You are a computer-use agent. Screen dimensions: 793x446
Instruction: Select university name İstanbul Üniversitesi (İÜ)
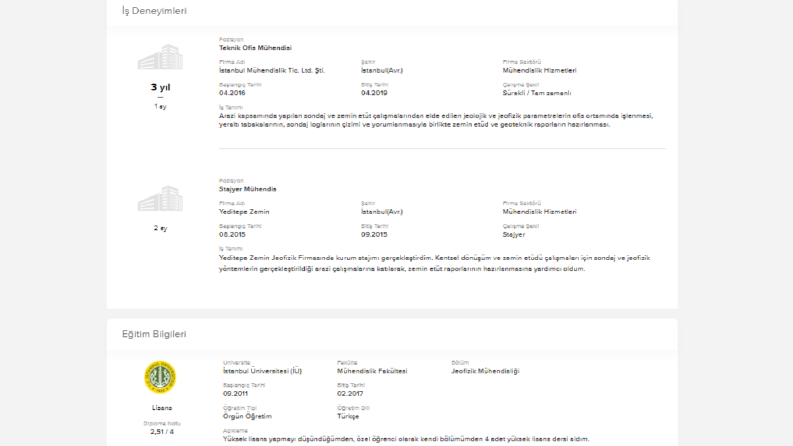click(262, 371)
